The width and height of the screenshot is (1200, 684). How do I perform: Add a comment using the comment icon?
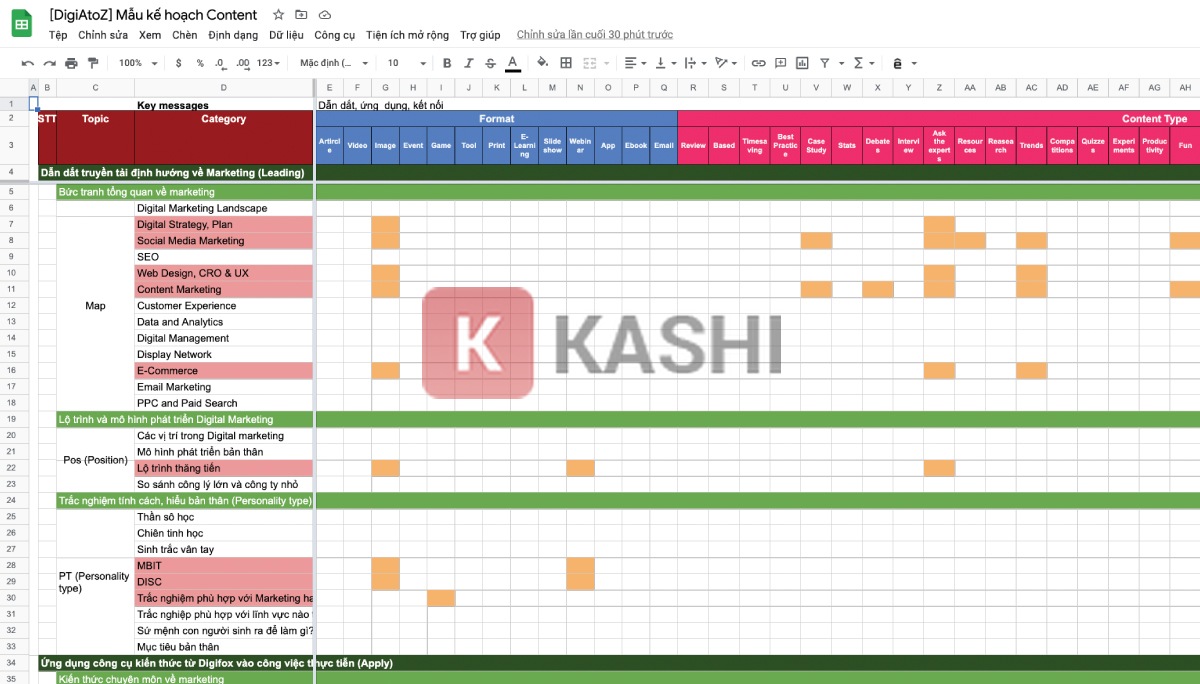(x=780, y=63)
